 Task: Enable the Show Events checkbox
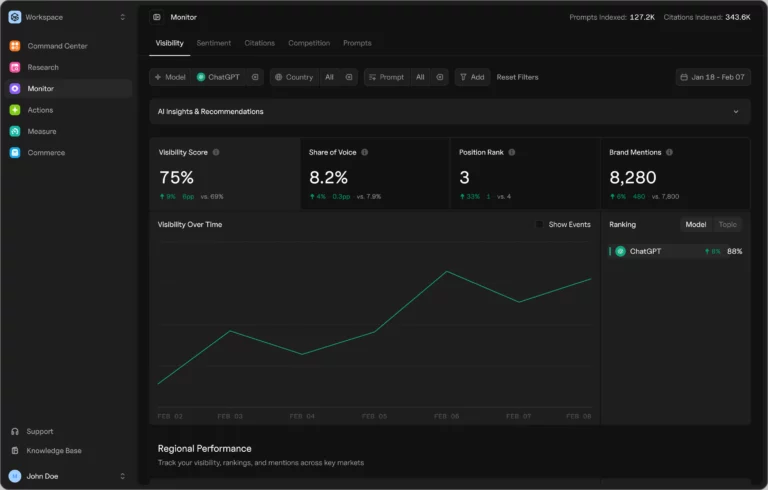pos(539,225)
